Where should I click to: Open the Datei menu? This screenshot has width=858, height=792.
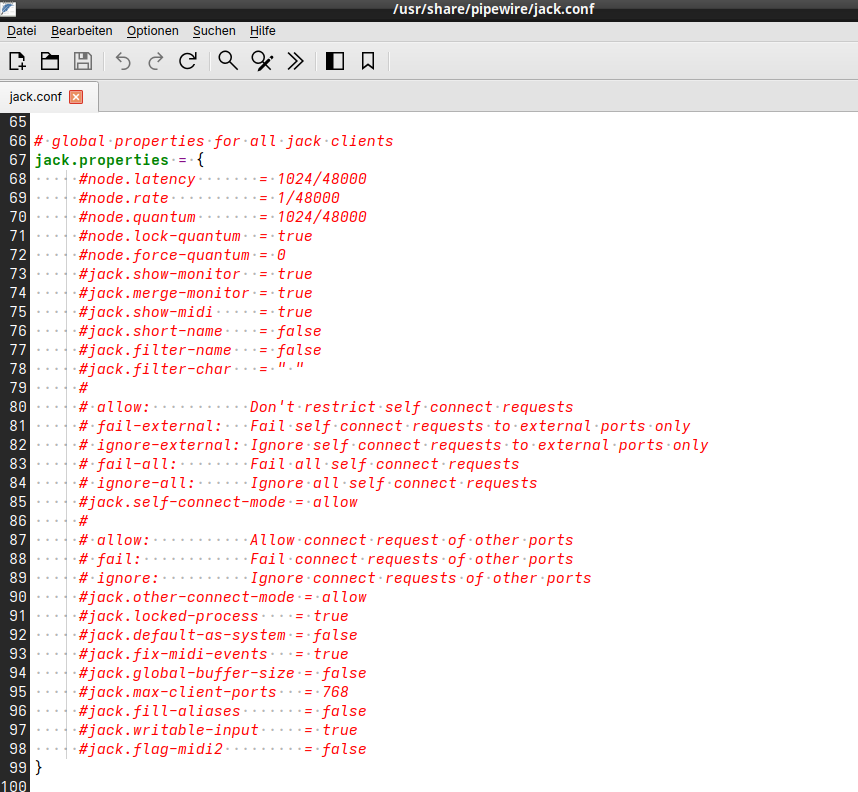[21, 31]
